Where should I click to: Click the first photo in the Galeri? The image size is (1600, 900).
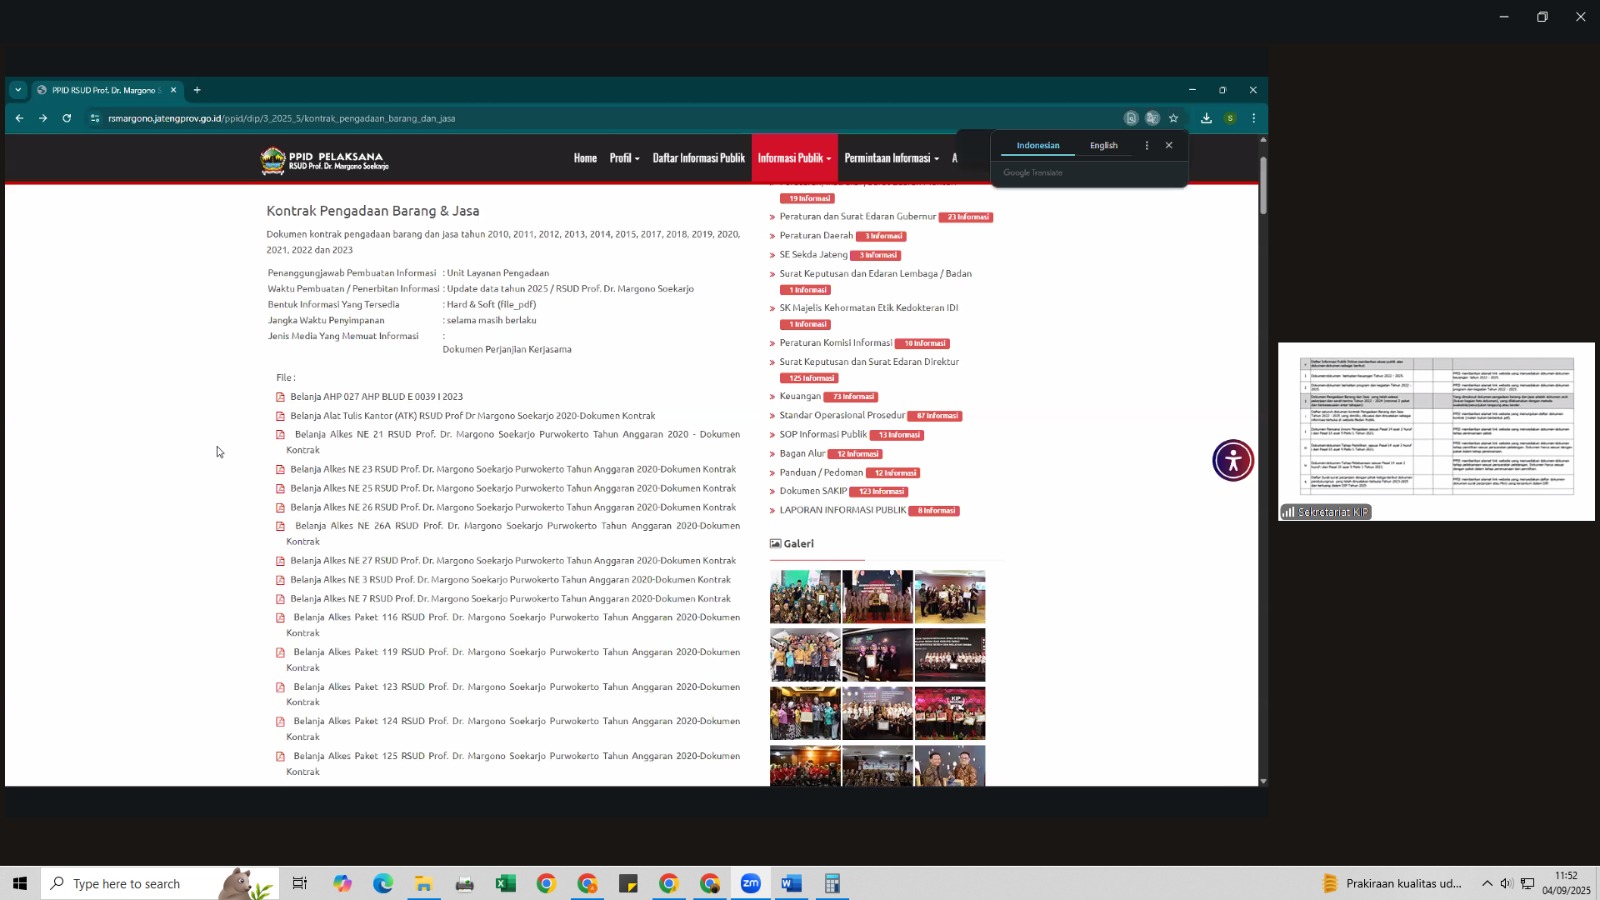[x=805, y=596]
